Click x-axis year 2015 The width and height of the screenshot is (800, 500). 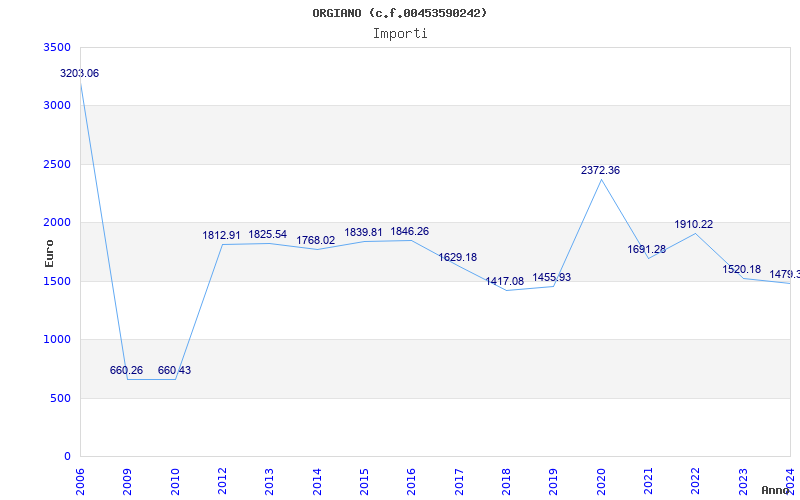pos(364,482)
